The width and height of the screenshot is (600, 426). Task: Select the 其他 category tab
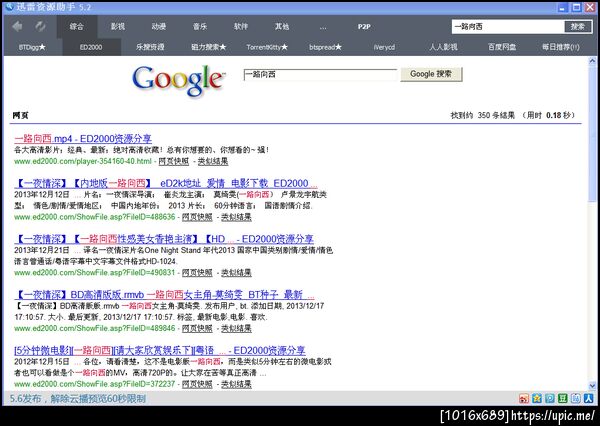[282, 26]
